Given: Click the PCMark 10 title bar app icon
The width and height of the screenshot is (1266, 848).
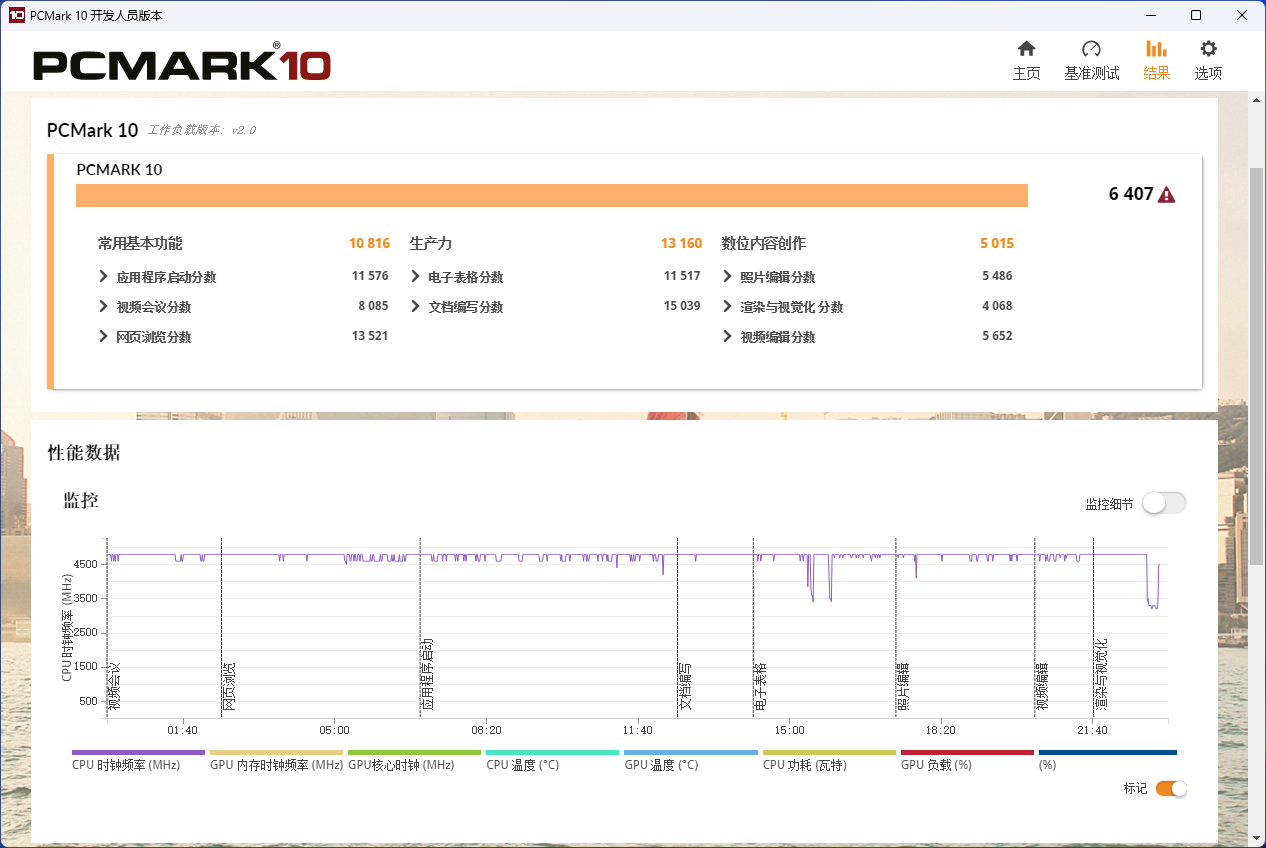Looking at the screenshot, I should click(x=16, y=15).
